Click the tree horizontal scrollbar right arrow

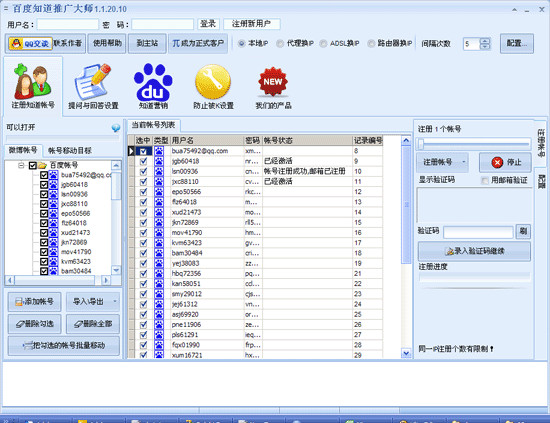tap(106, 280)
